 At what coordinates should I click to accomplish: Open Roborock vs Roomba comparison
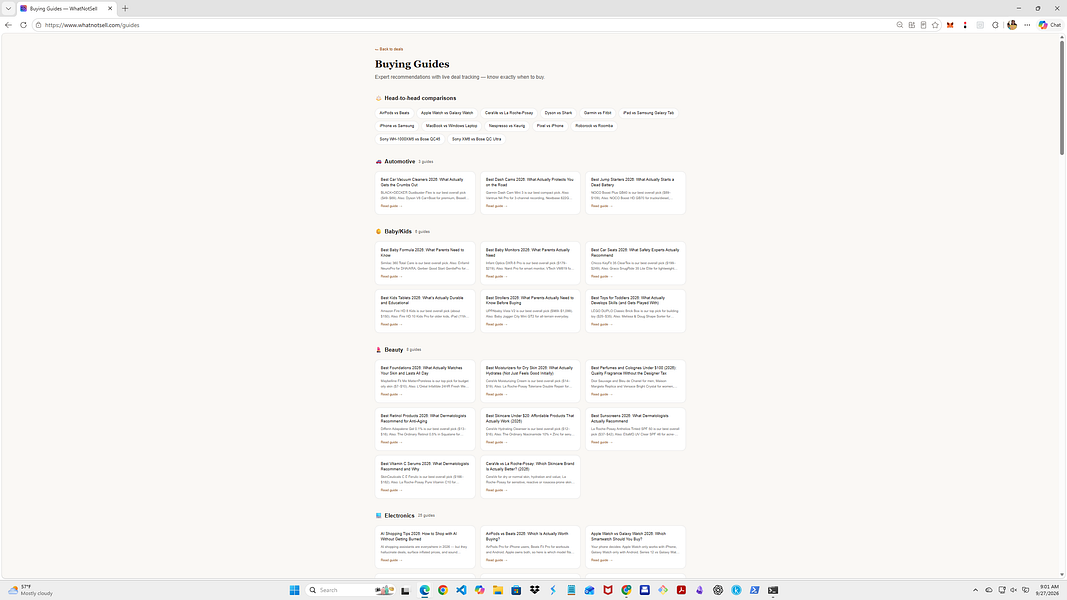[x=594, y=126]
